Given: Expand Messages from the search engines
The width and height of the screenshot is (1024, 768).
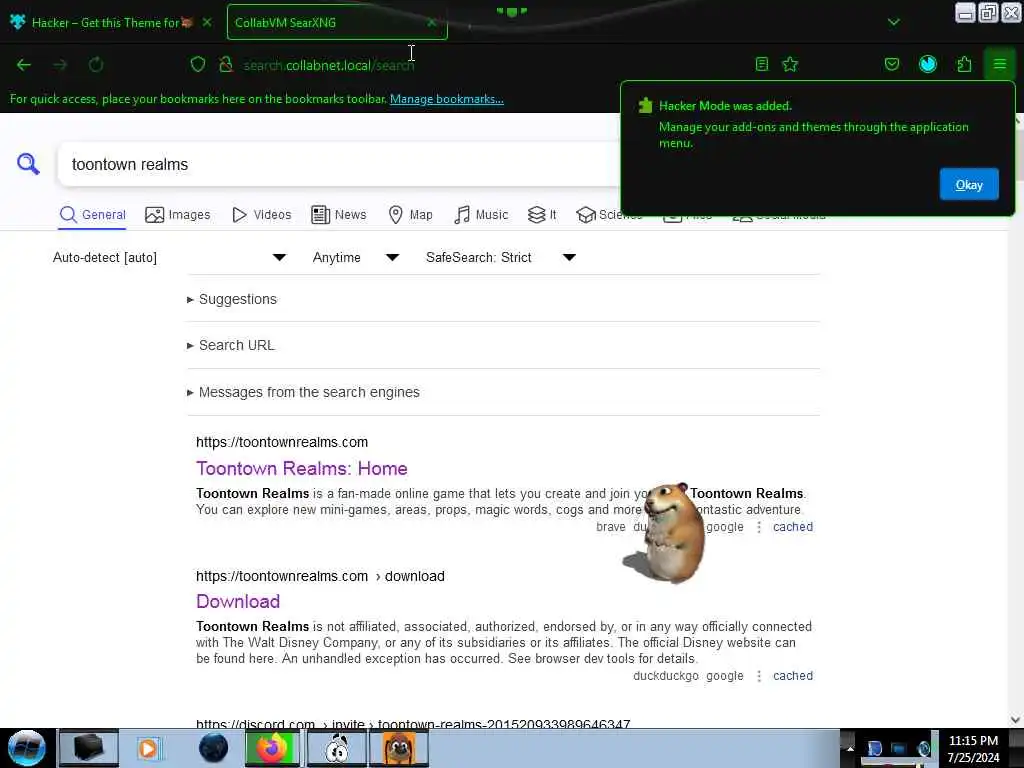Looking at the screenshot, I should point(304,392).
